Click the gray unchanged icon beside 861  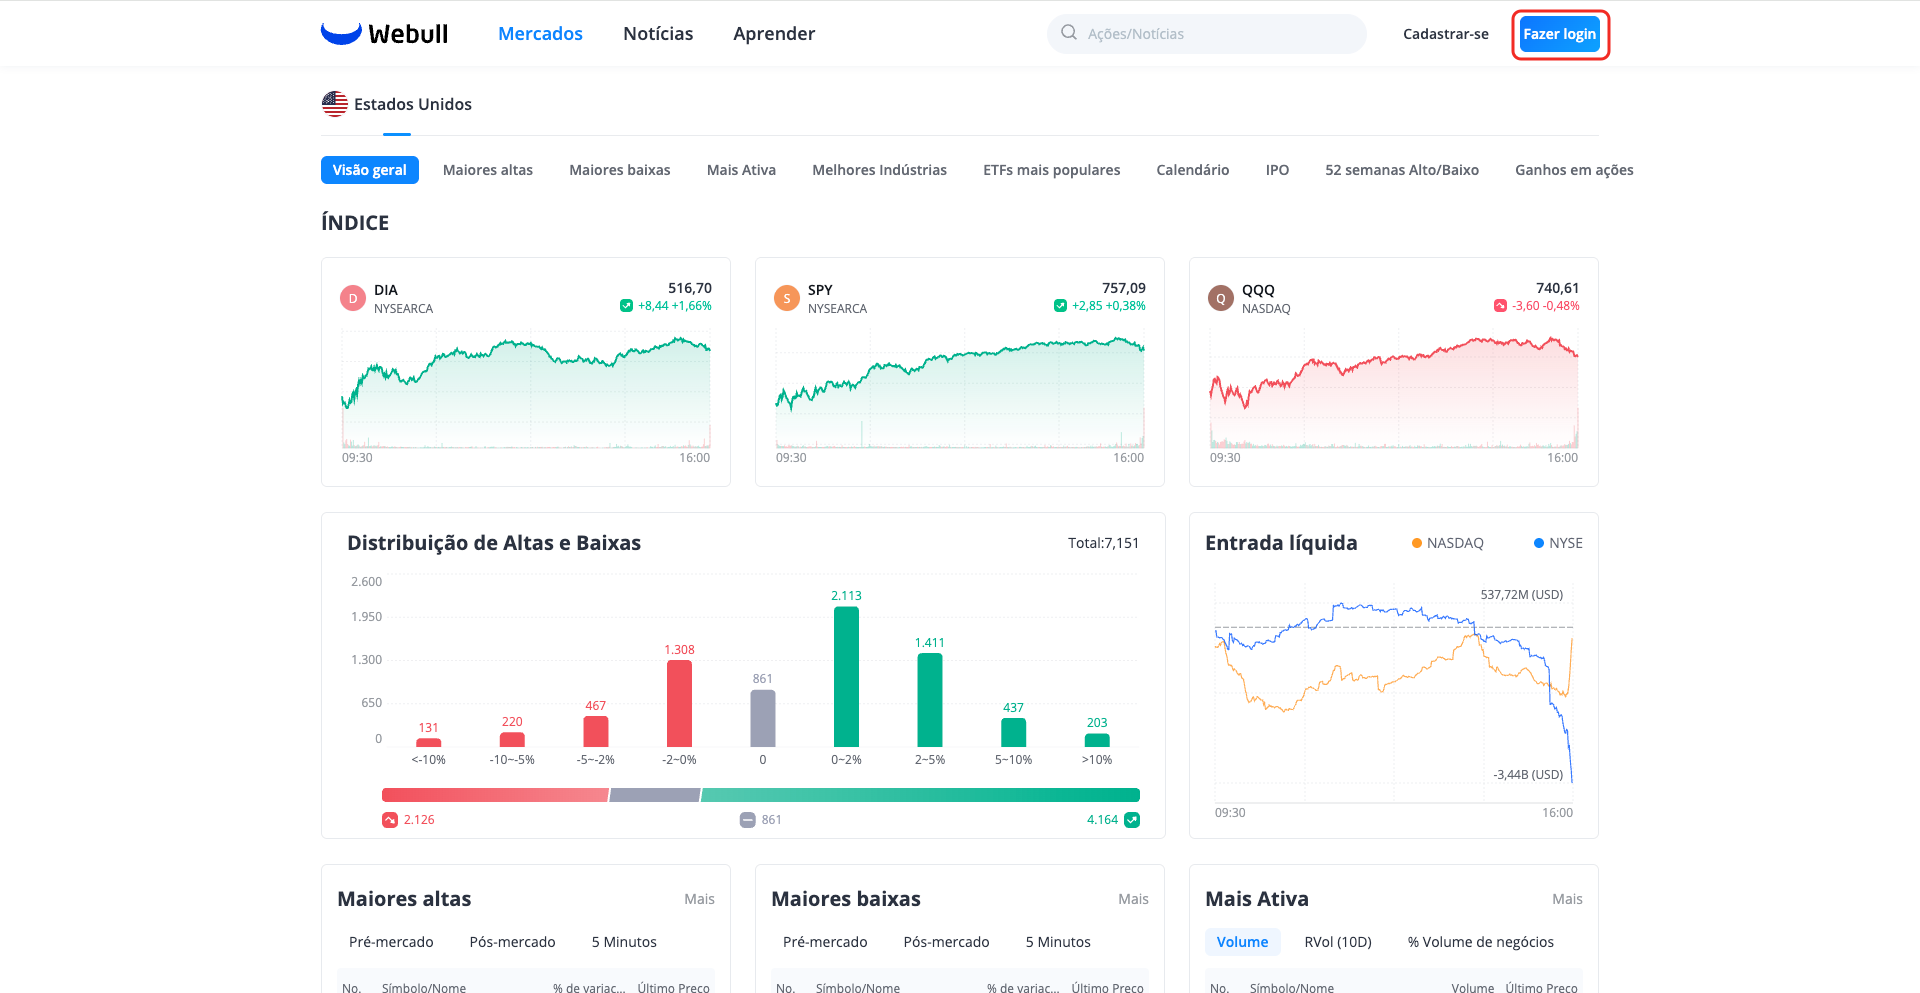click(x=748, y=820)
